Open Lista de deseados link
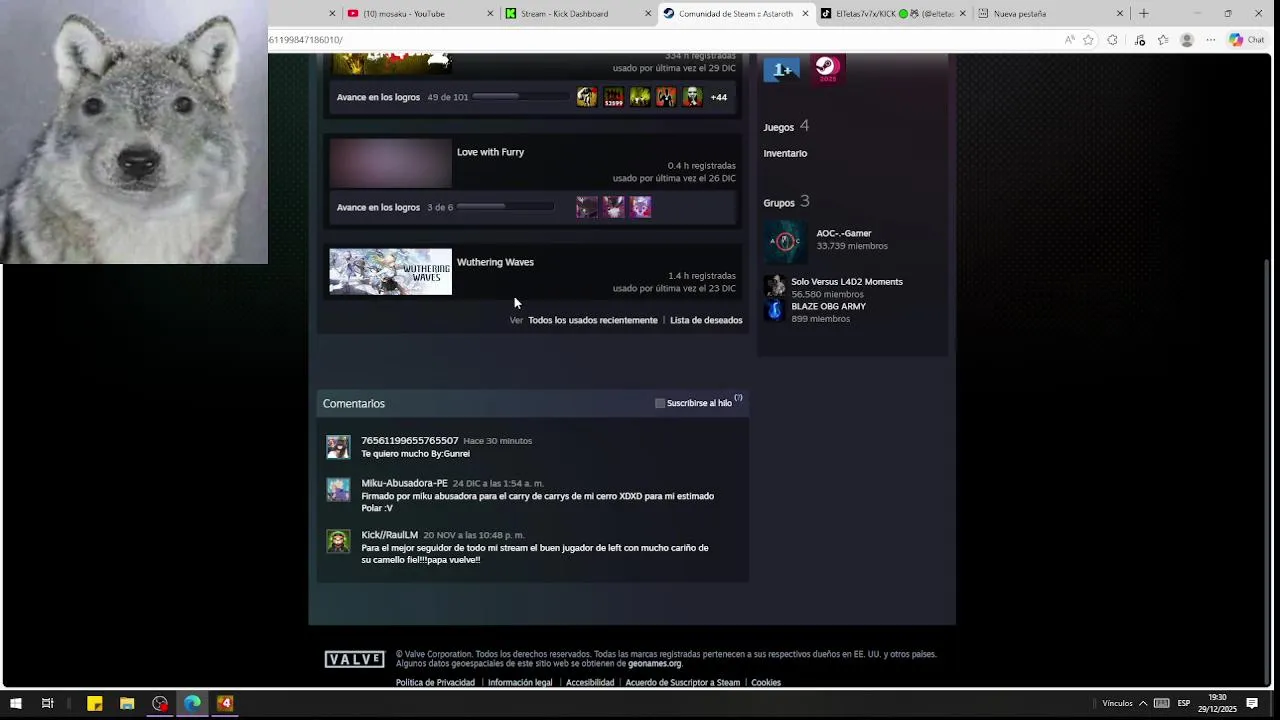Viewport: 1280px width, 720px height. (706, 320)
